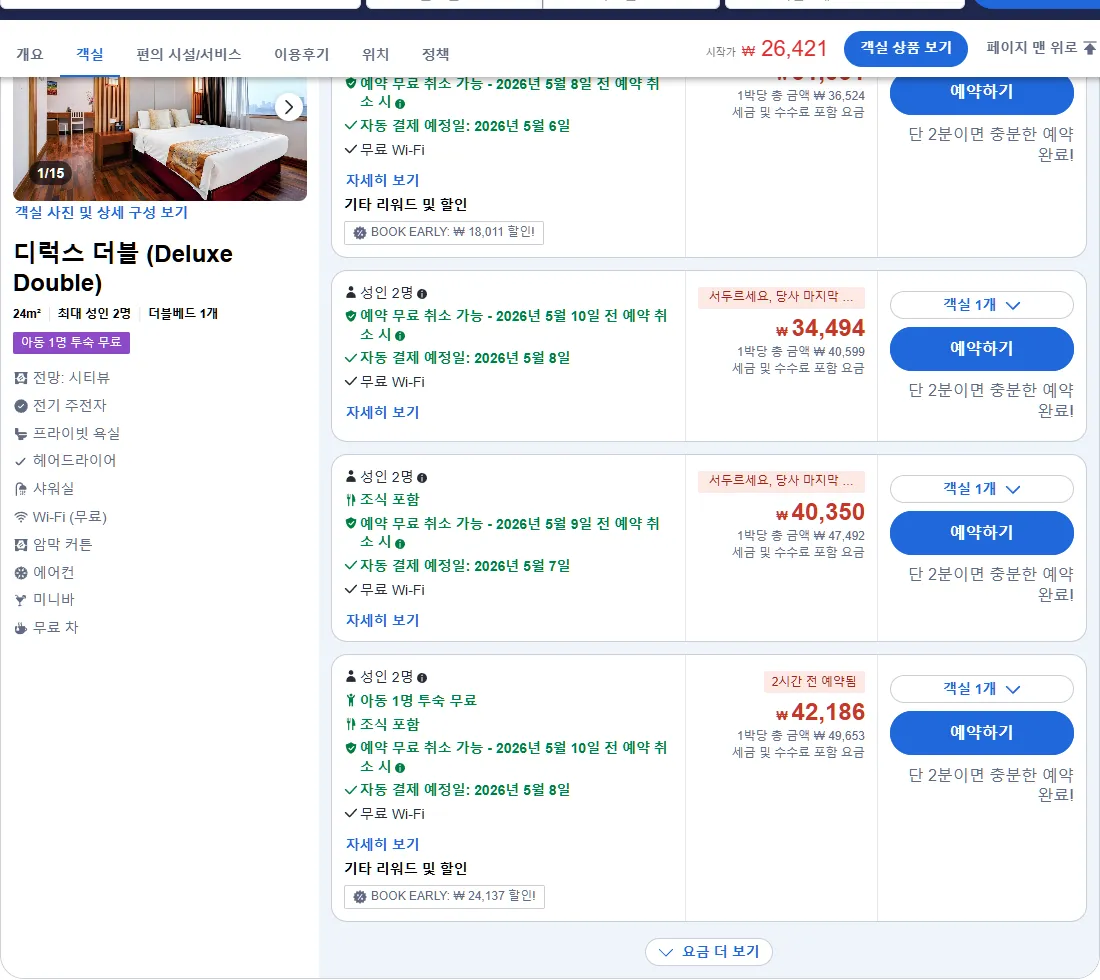1100x980 pixels.
Task: Book the ₩40,350 breakfast offer with 예약하기
Action: coord(981,532)
